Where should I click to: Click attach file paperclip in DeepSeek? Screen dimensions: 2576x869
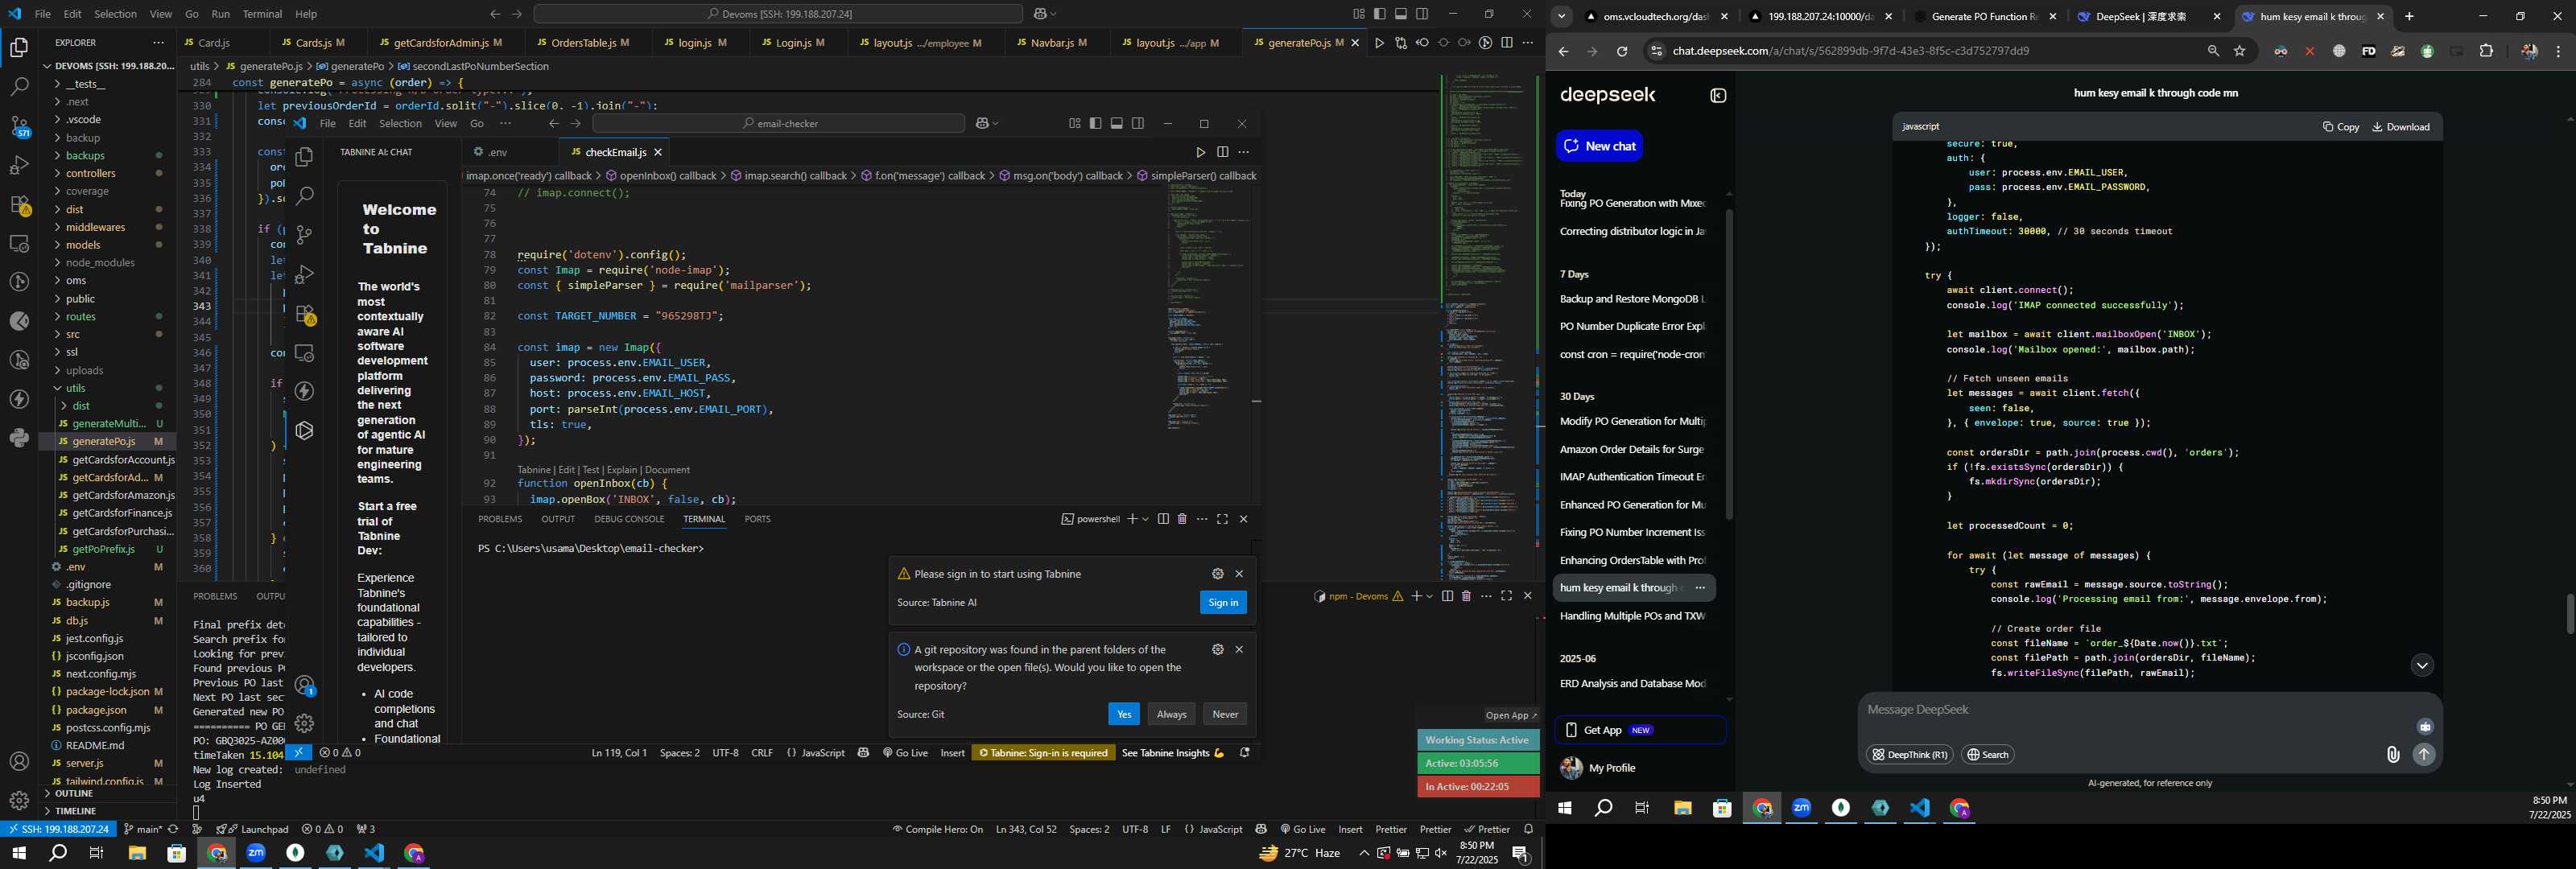click(x=2393, y=755)
